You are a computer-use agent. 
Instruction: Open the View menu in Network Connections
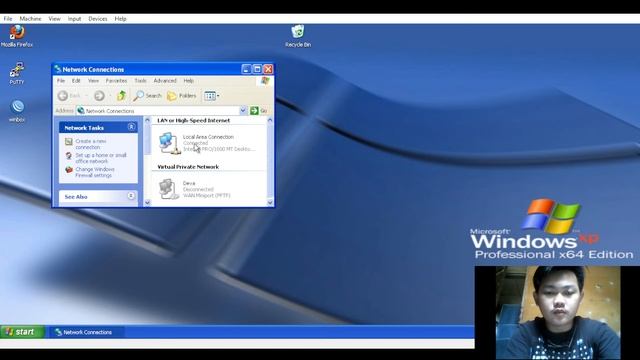(x=93, y=81)
